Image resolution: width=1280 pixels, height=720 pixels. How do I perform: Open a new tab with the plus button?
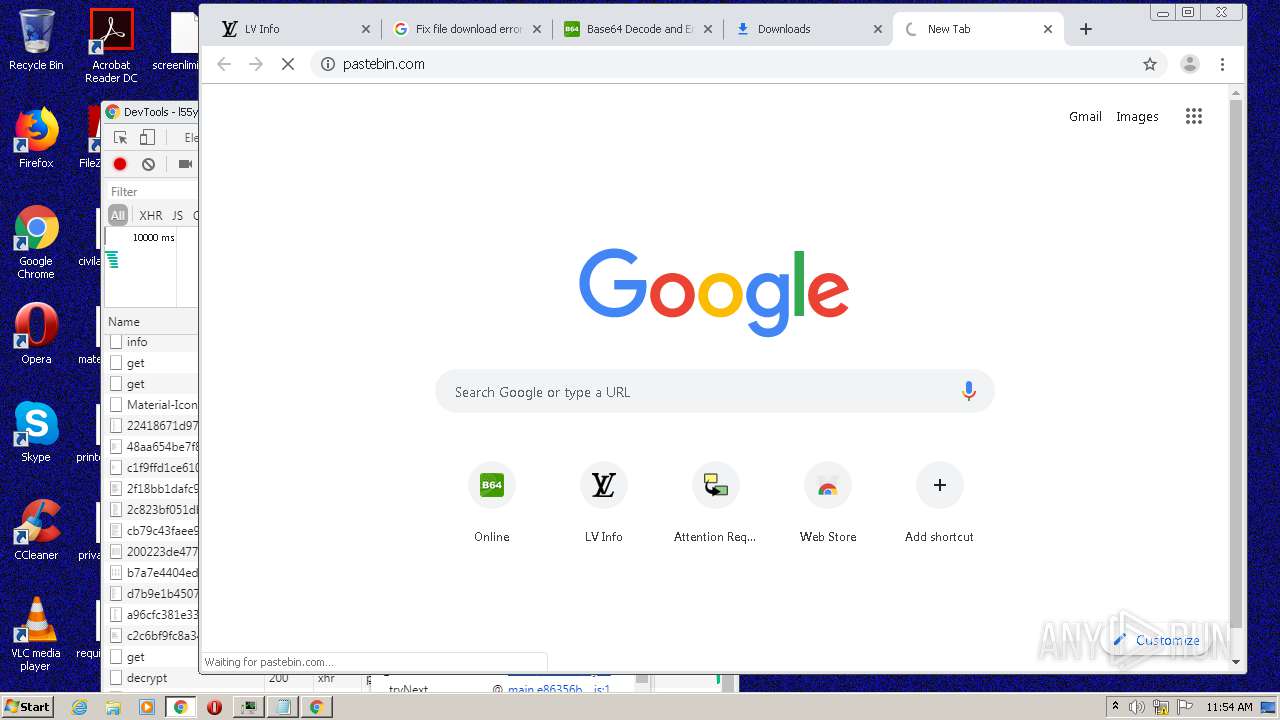point(1086,29)
